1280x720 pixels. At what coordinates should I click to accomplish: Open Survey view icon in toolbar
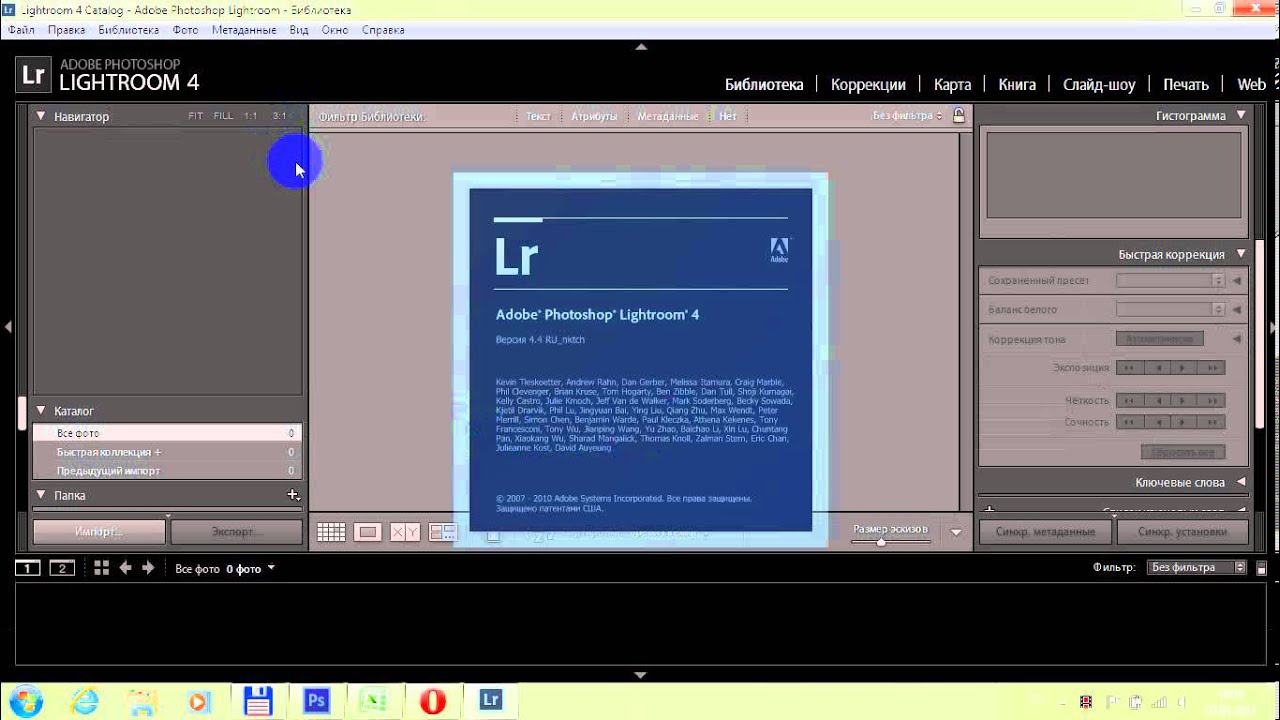click(x=442, y=533)
